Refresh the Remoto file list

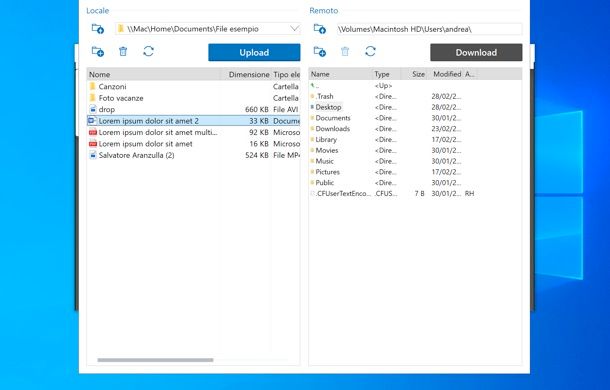point(370,51)
